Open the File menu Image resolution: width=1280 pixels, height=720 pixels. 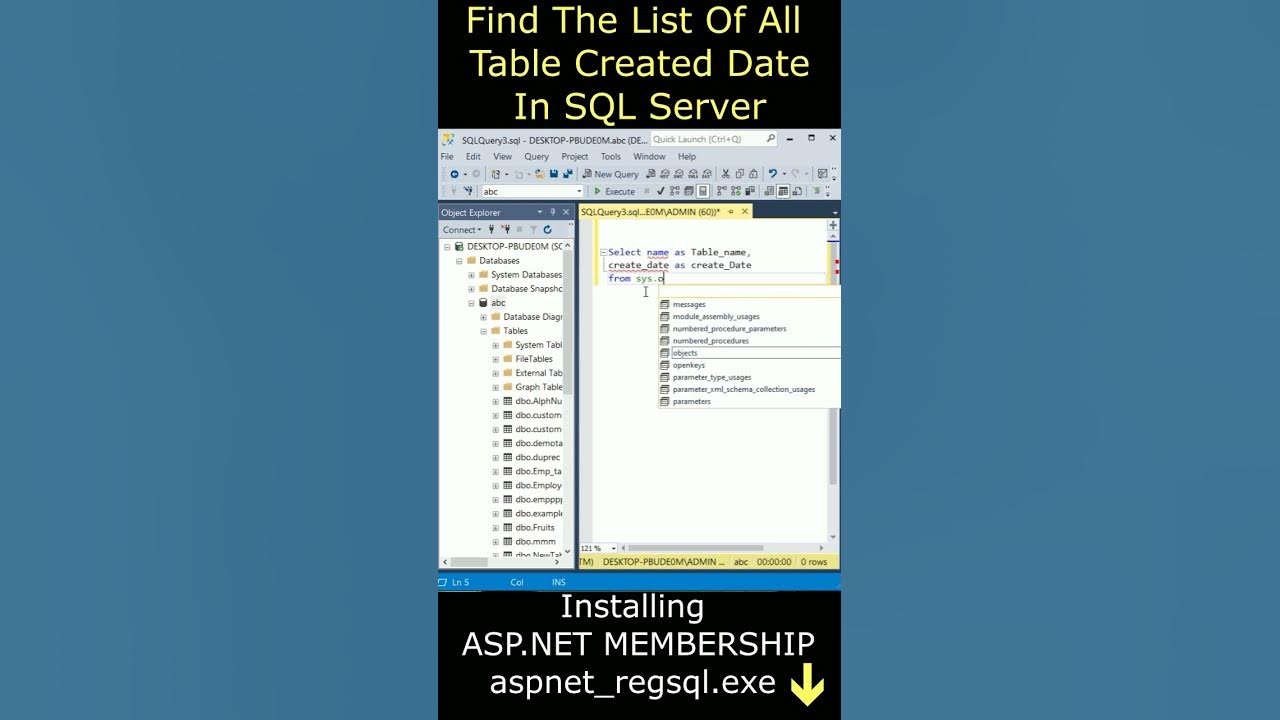point(447,157)
